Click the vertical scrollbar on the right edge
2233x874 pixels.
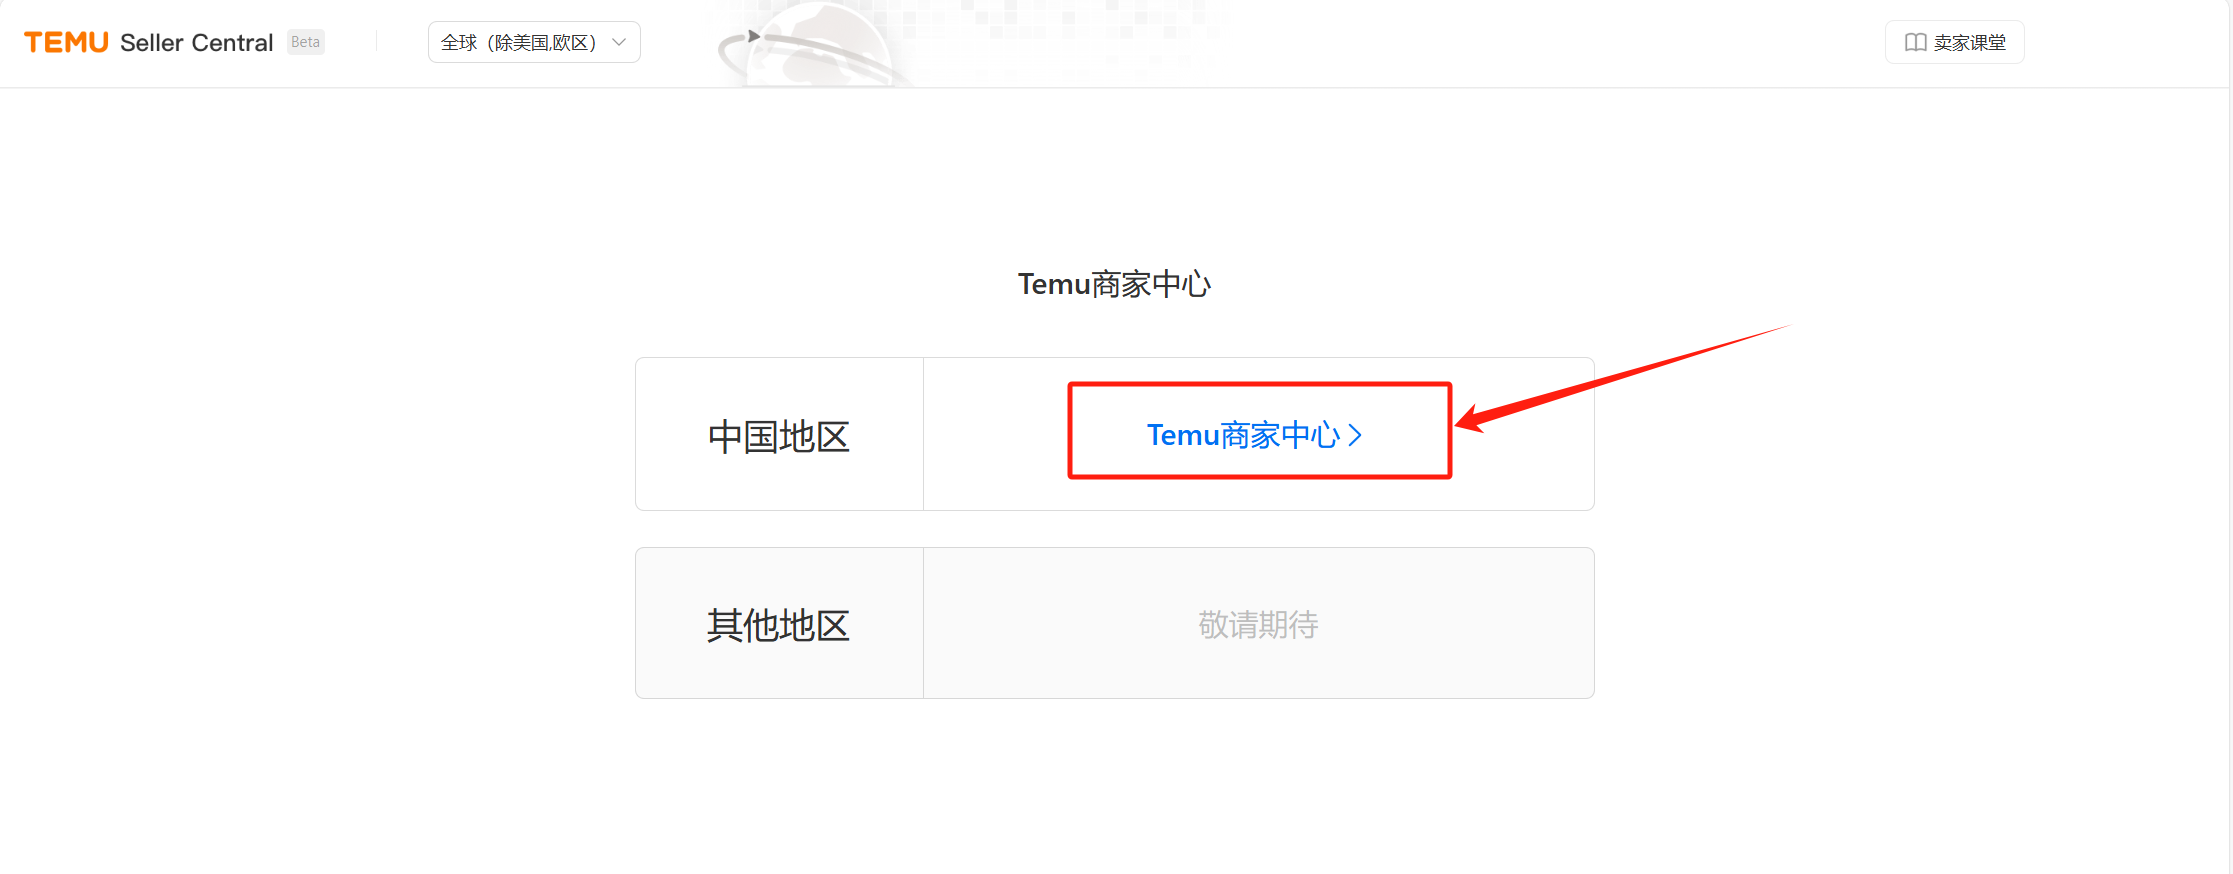click(2230, 437)
